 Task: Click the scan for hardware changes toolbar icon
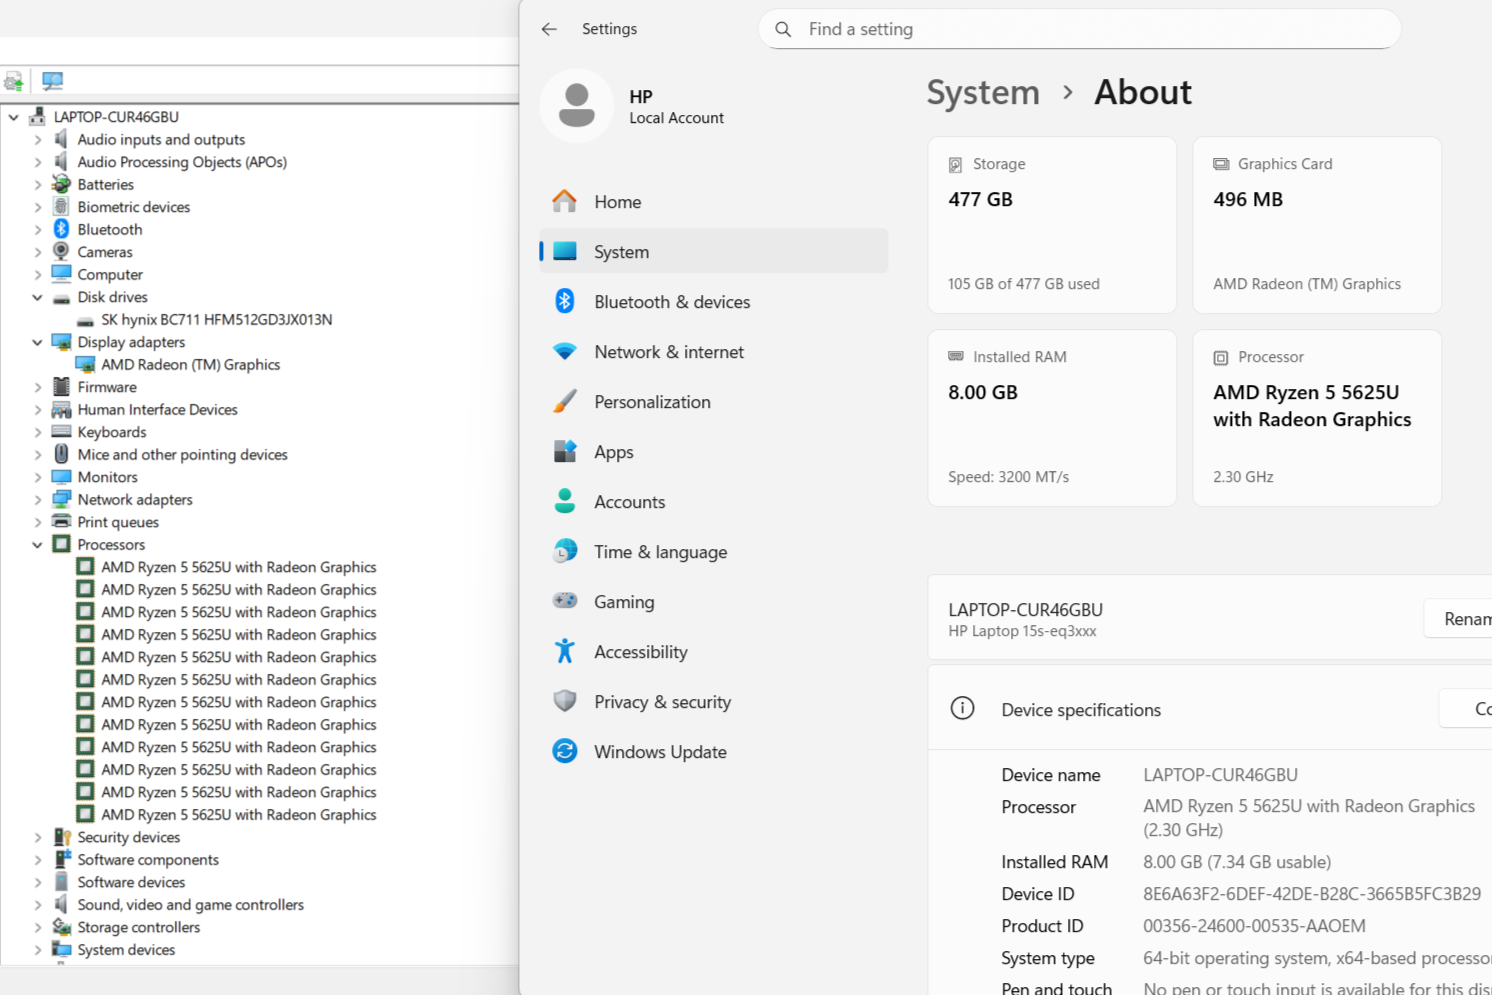pyautogui.click(x=52, y=81)
